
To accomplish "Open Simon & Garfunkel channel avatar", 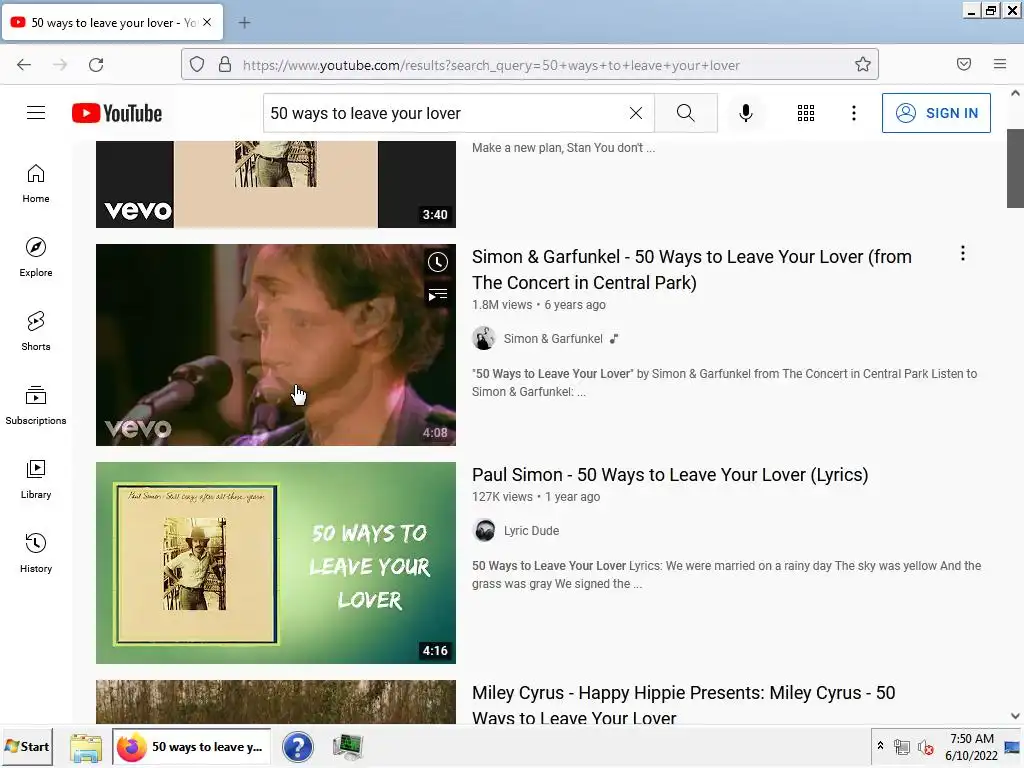I will point(484,338).
